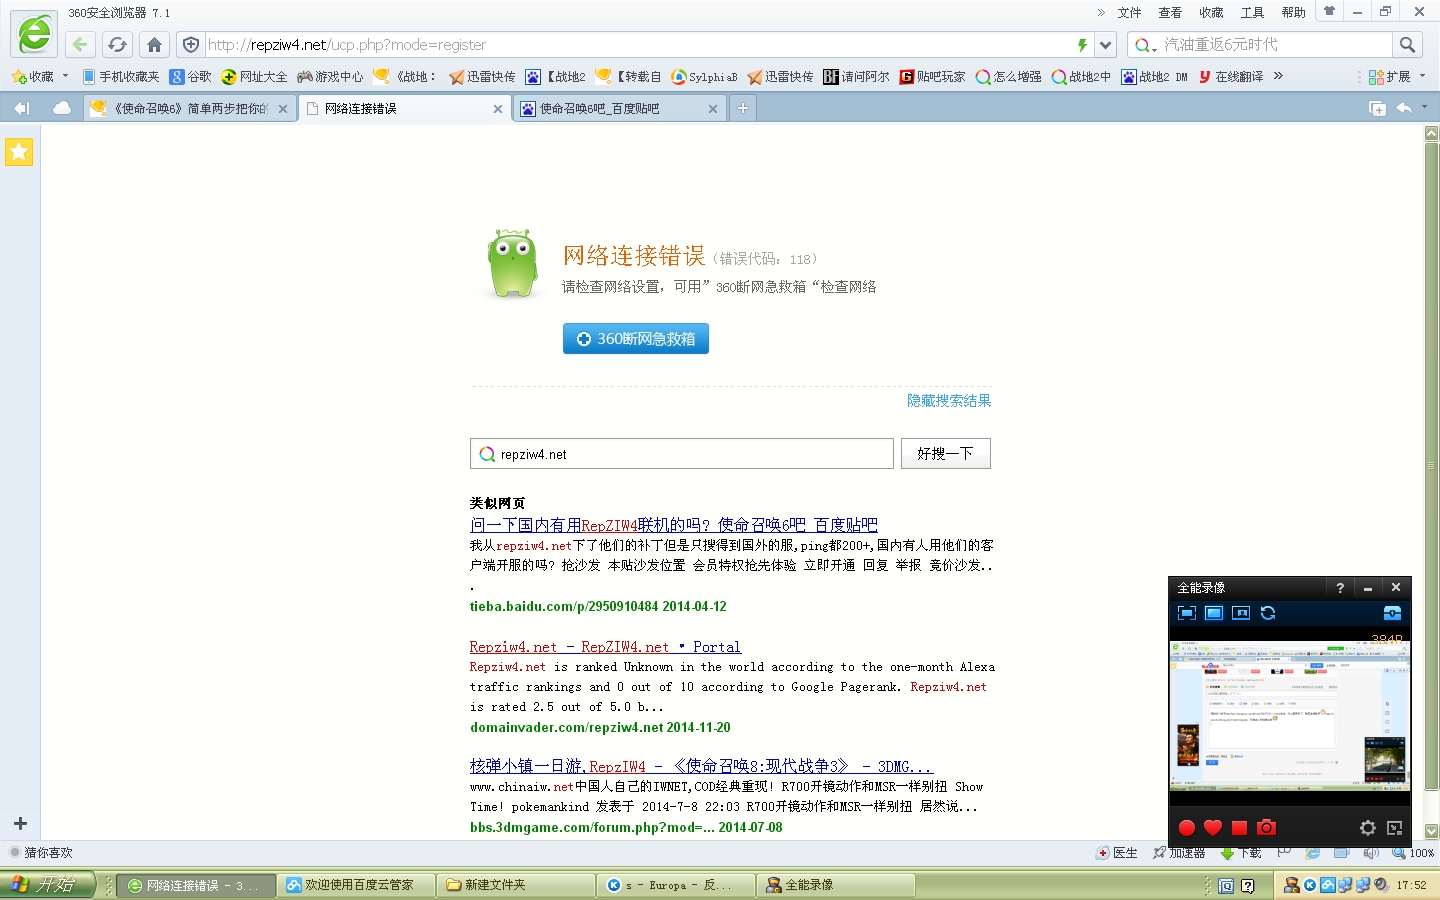This screenshot has height=900, width=1440.
Task: Open the tab bar options dropdown arrow
Action: (1424, 107)
